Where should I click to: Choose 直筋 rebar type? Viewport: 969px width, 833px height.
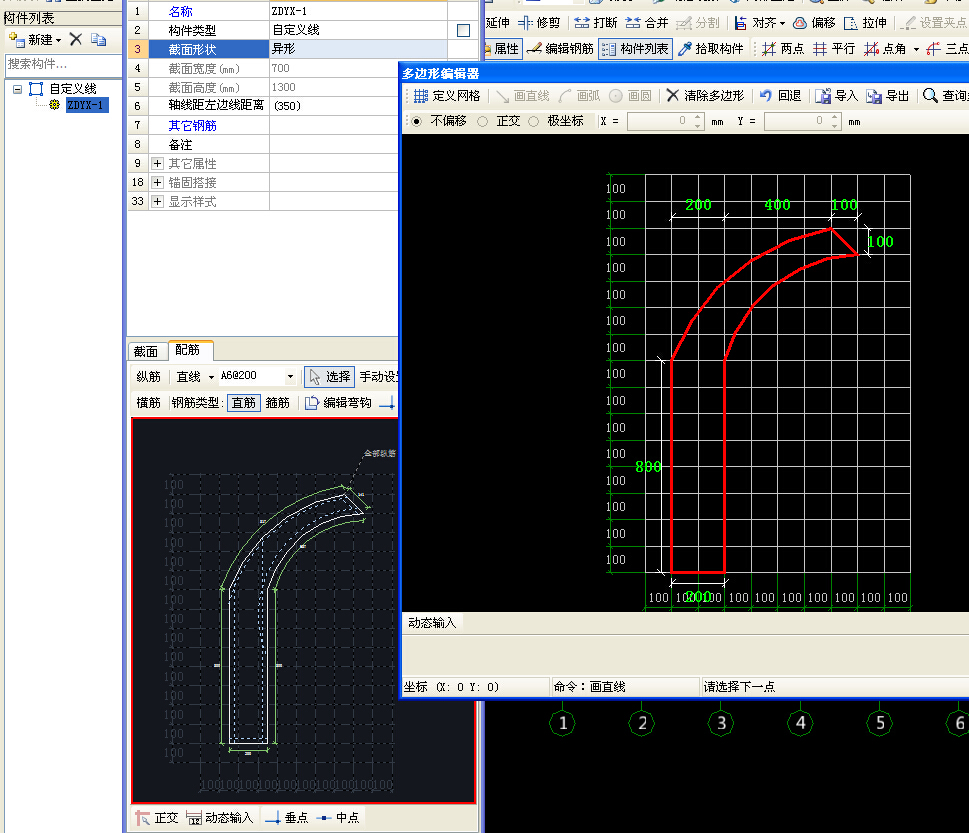coord(243,403)
